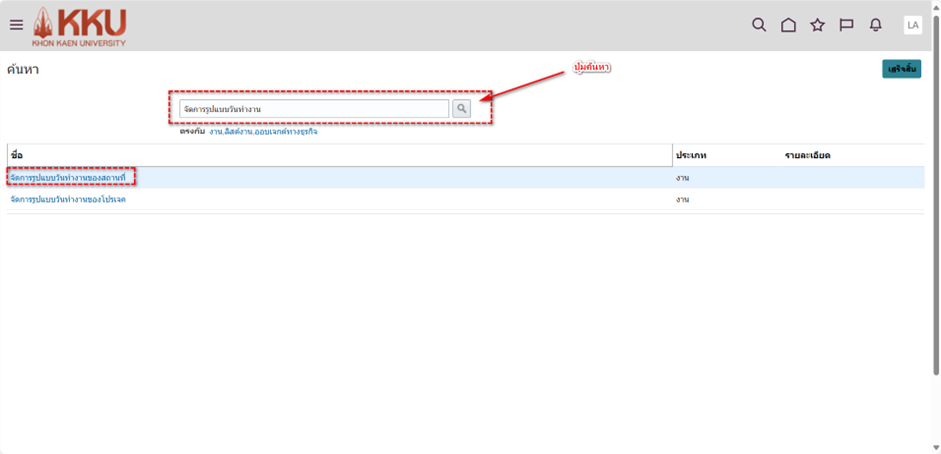Open Favorites with the star icon
This screenshot has width=941, height=454.
(817, 25)
